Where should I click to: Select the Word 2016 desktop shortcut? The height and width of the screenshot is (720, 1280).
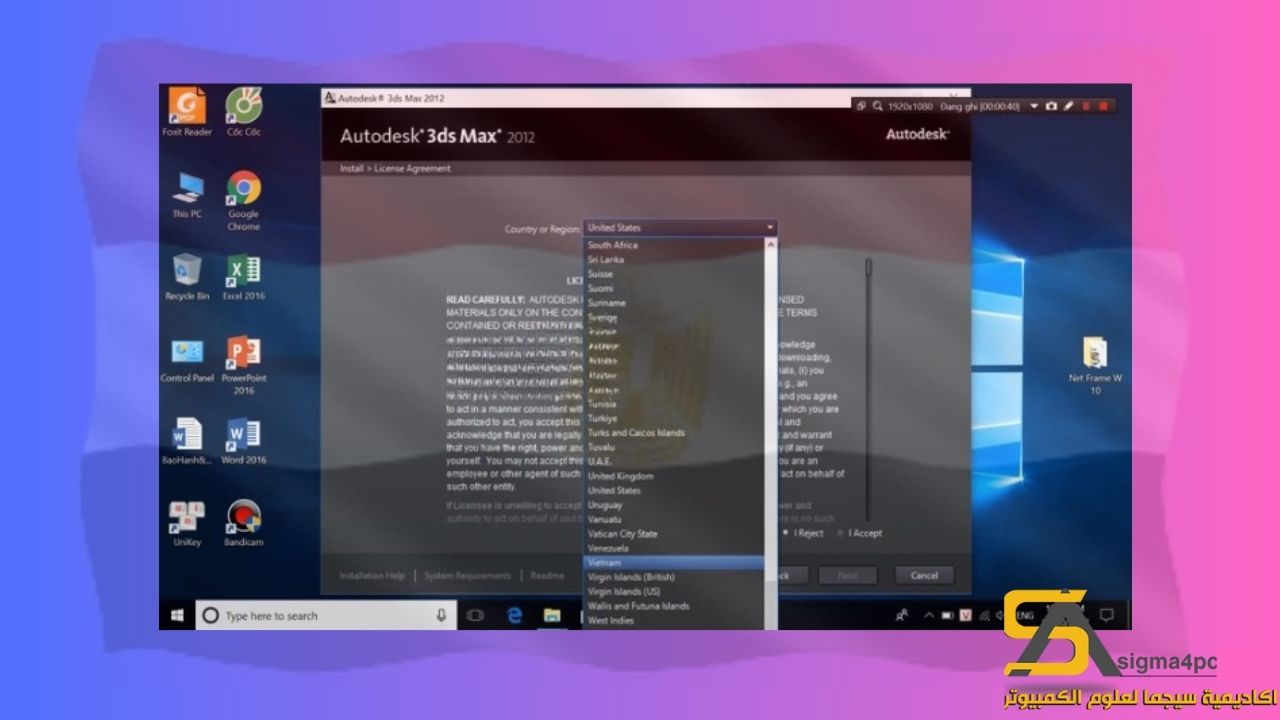tap(243, 441)
